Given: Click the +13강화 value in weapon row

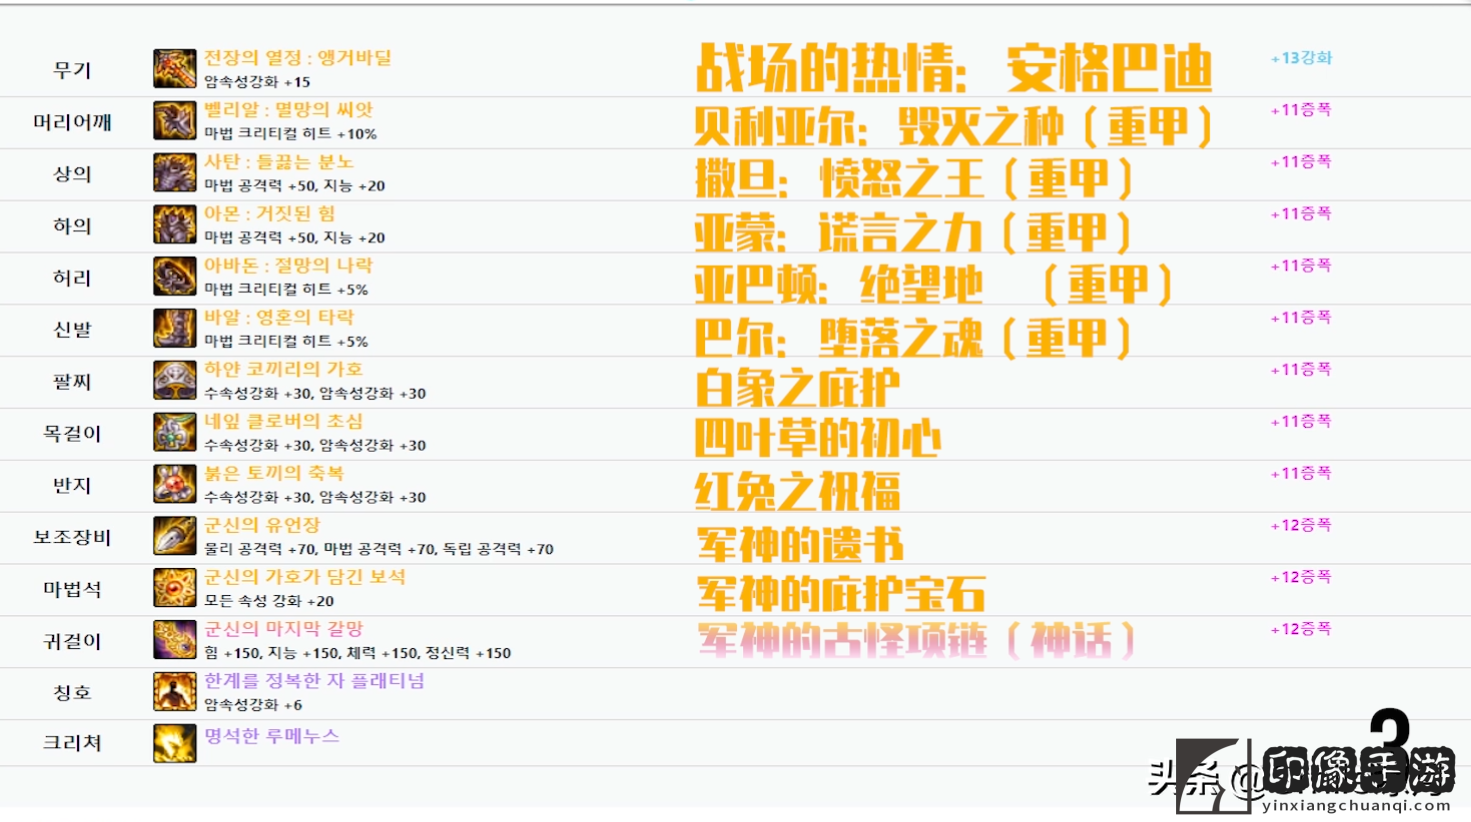Looking at the screenshot, I should 1301,58.
